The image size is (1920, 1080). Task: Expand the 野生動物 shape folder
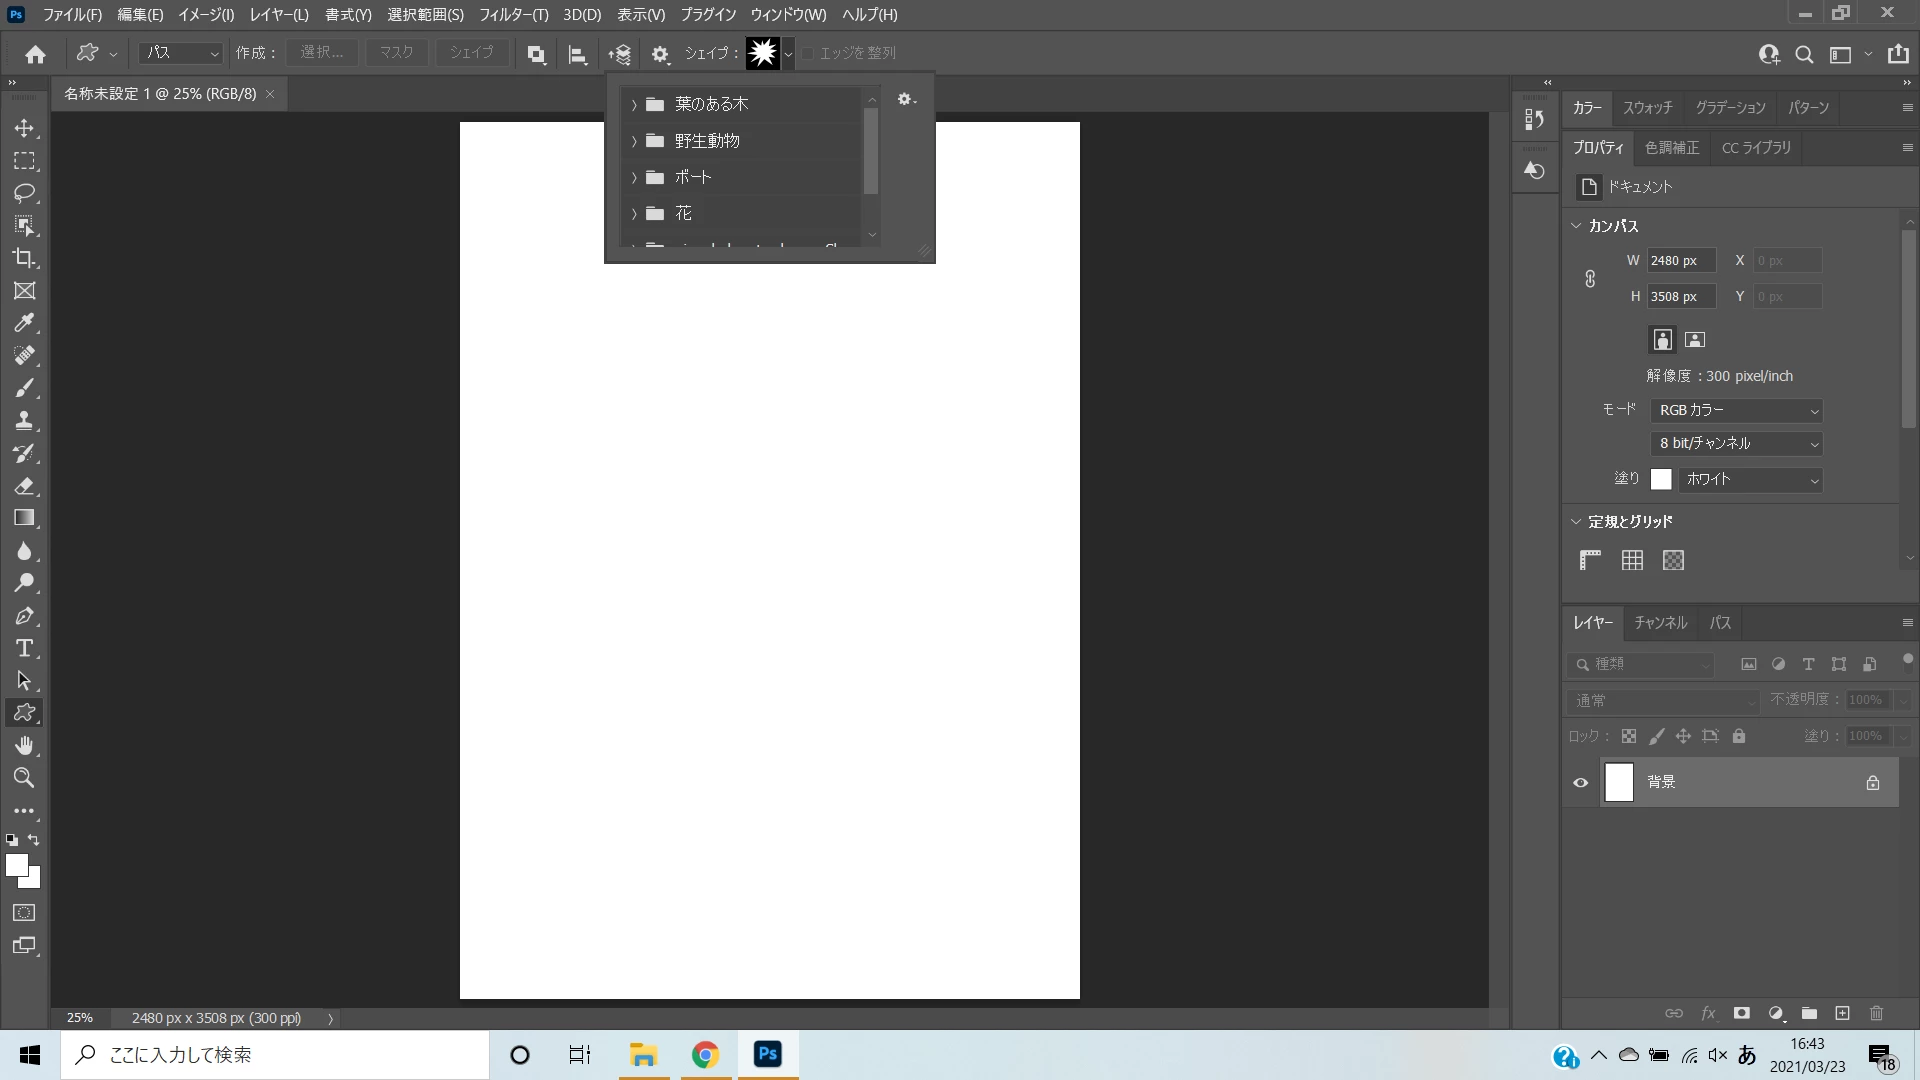(634, 141)
